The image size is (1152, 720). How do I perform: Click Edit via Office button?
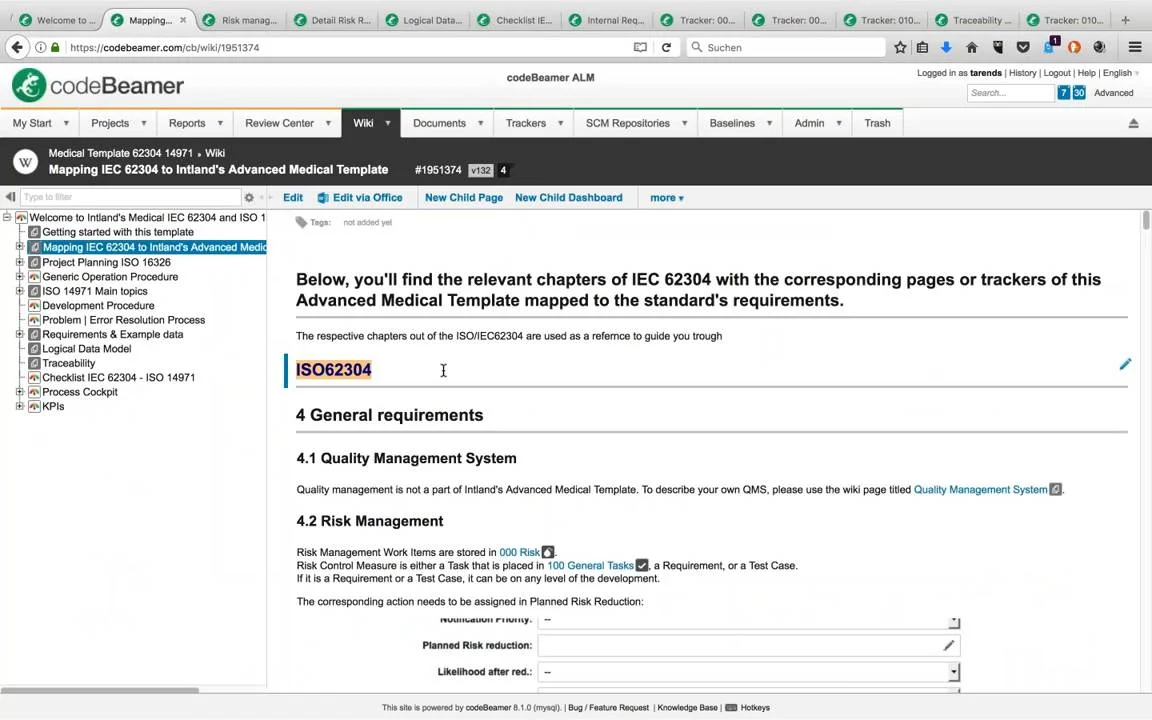360,198
